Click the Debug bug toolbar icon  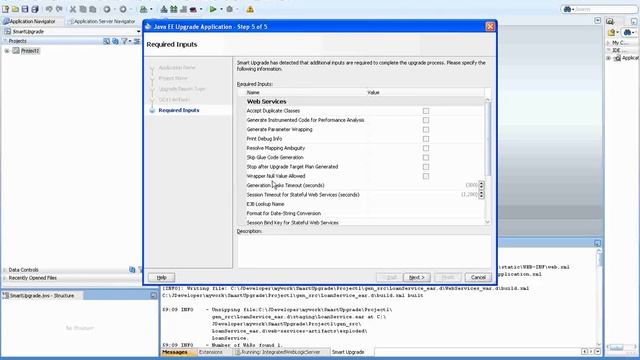click(230, 9)
